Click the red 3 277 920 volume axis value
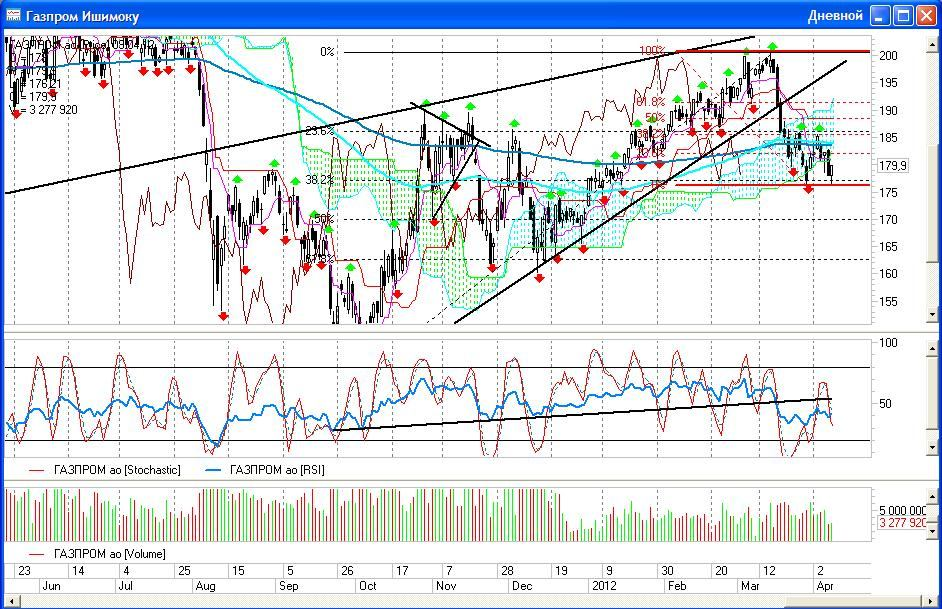This screenshot has width=942, height=609. tap(902, 523)
